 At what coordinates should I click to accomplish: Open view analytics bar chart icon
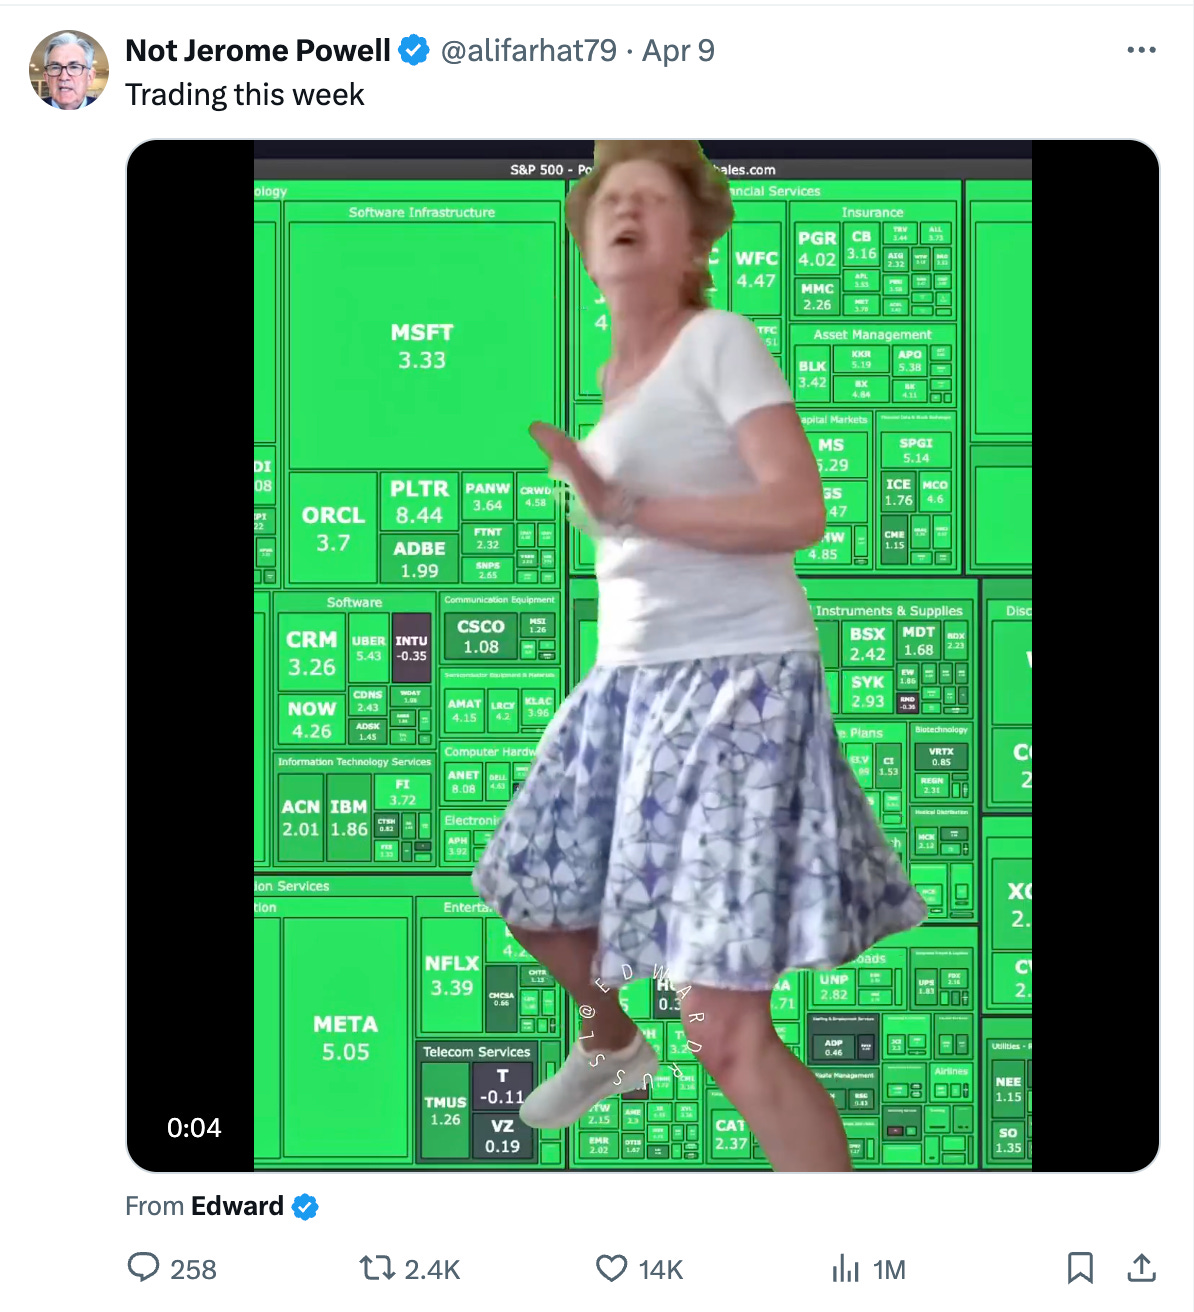pos(845,1268)
